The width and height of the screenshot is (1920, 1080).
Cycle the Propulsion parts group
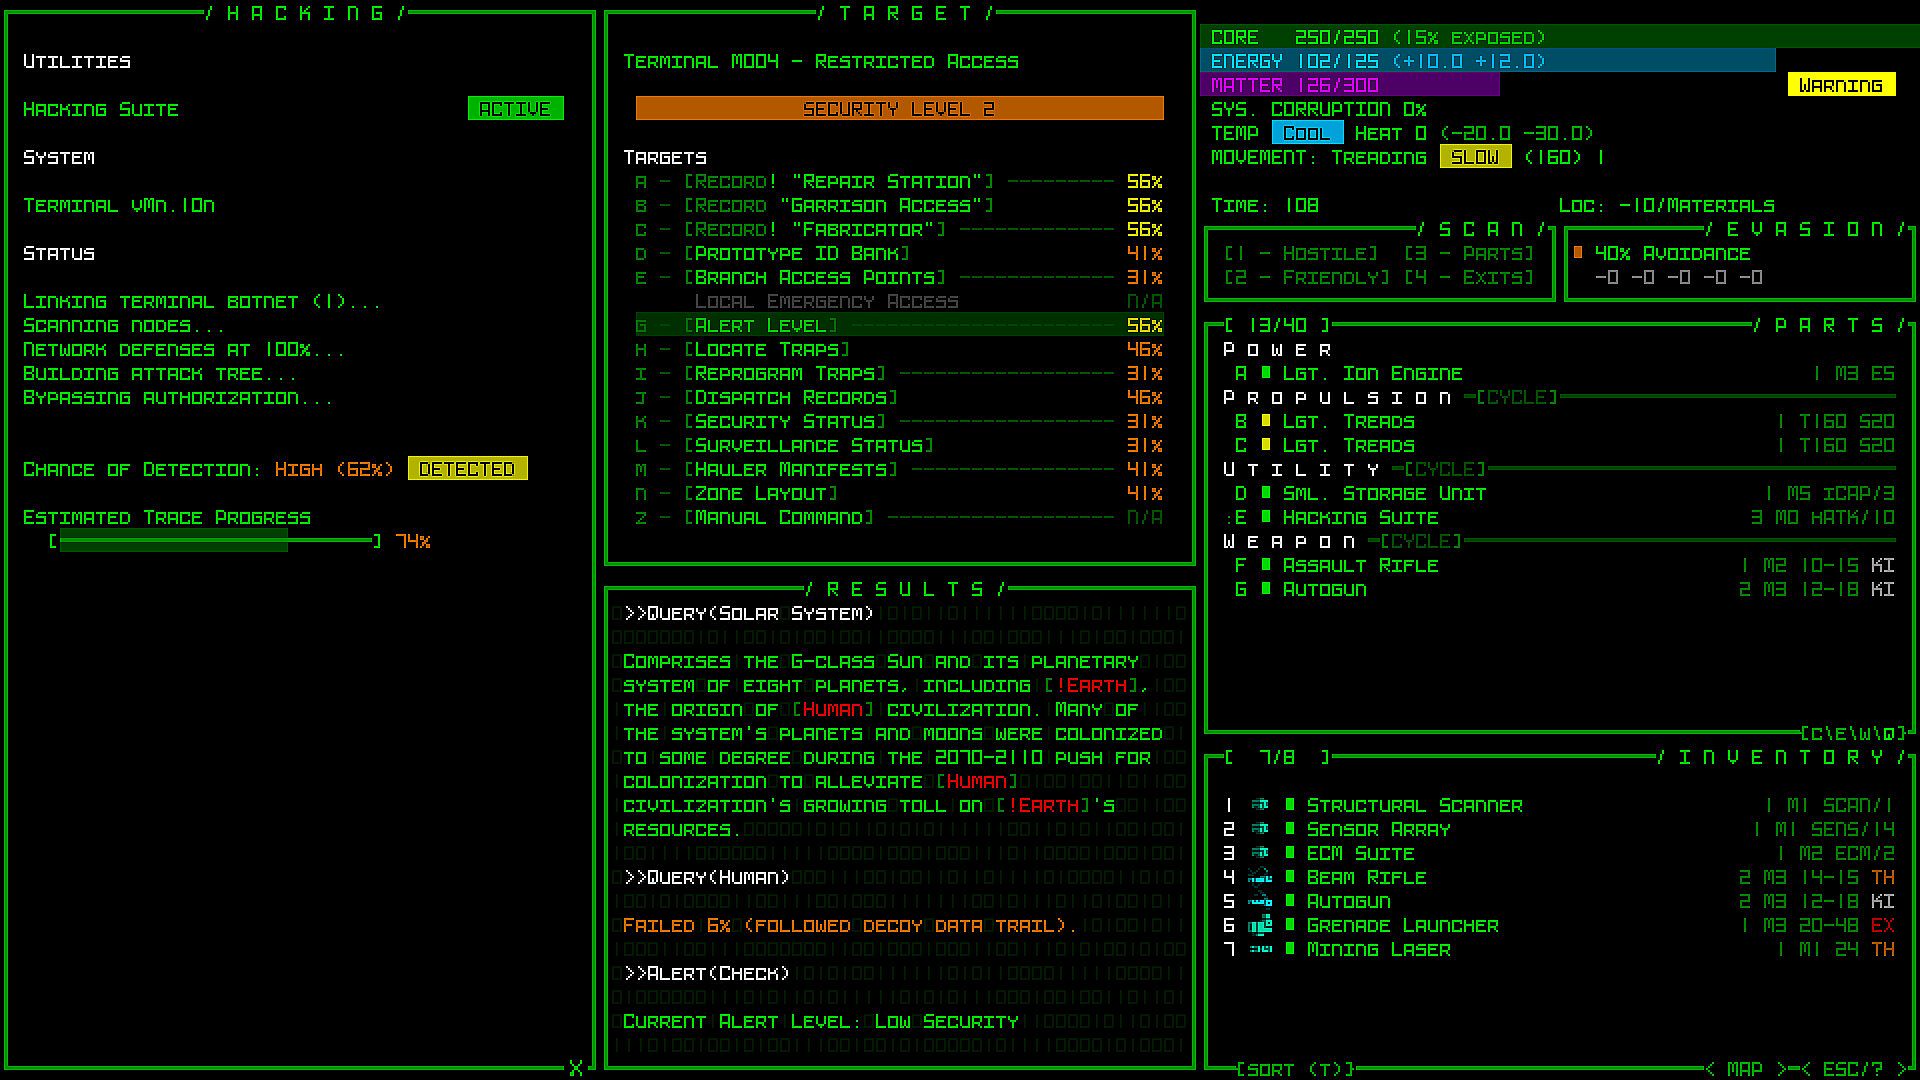pos(1516,398)
